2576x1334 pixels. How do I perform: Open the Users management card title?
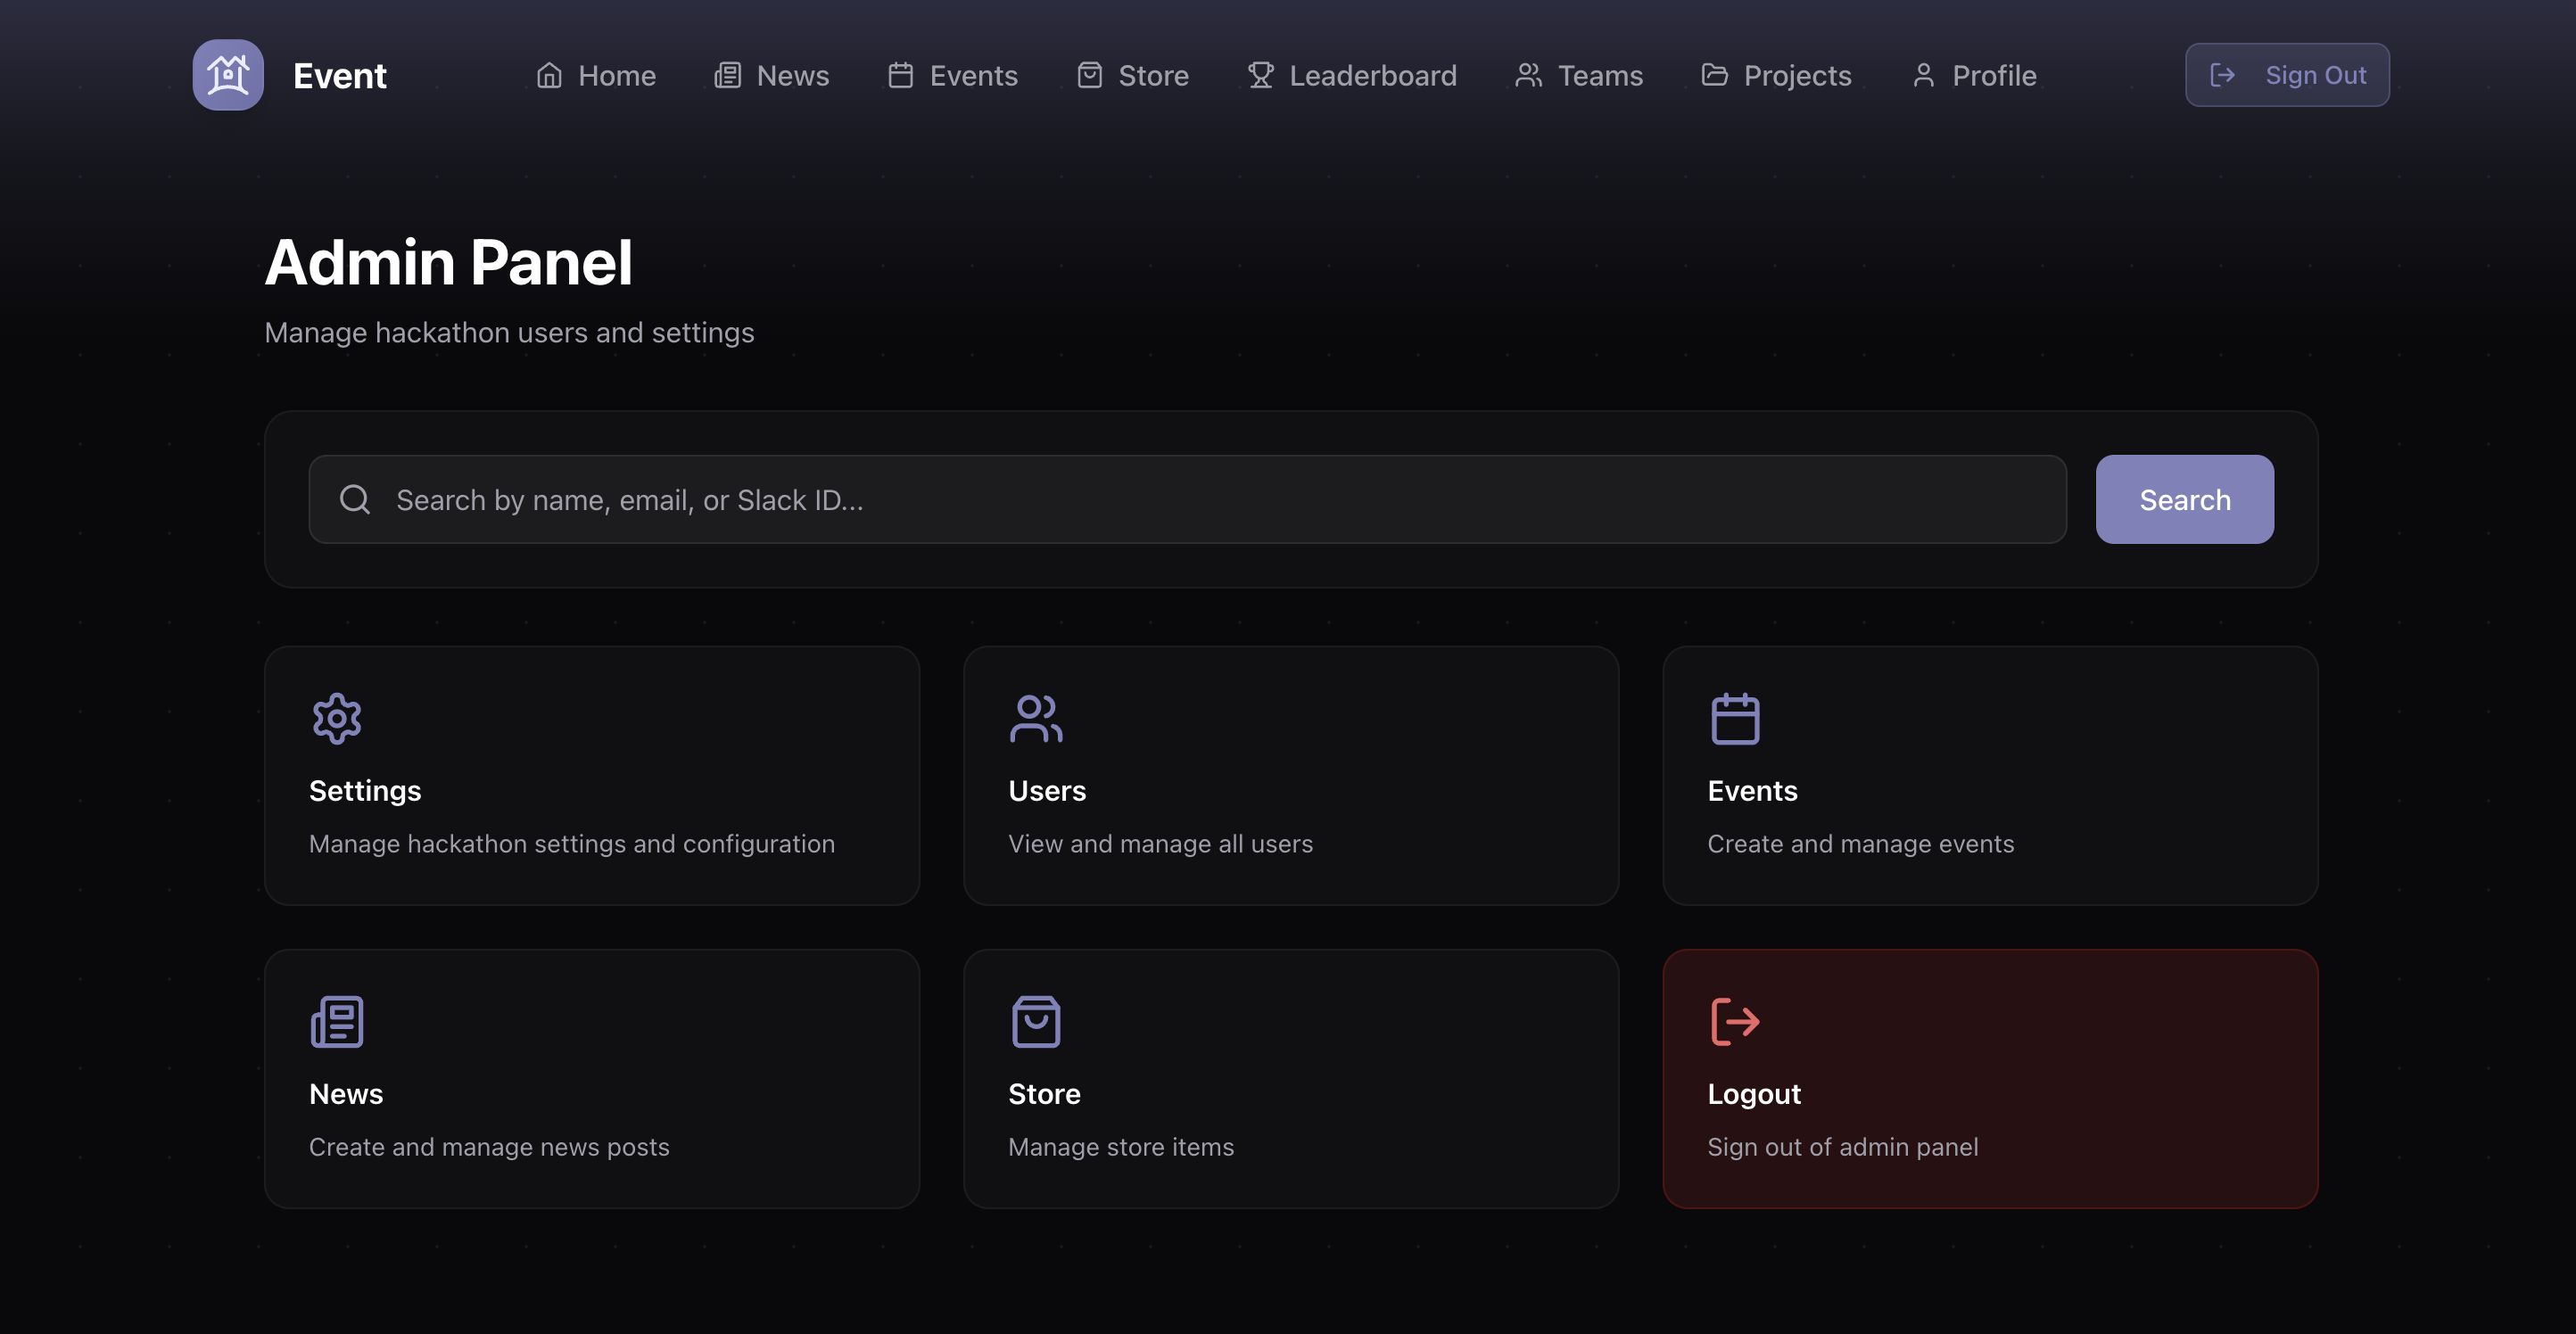1046,790
